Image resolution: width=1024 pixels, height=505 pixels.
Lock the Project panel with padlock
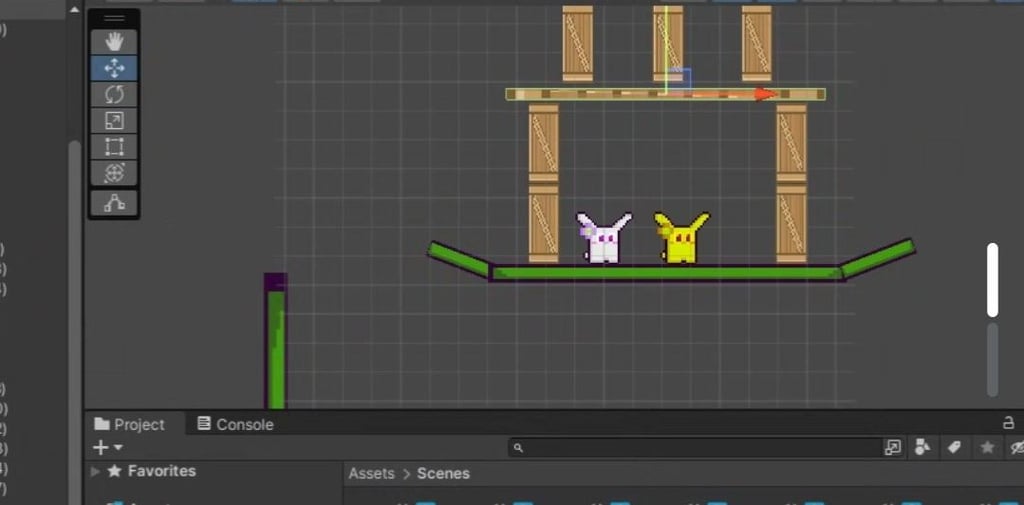[x=1008, y=423]
